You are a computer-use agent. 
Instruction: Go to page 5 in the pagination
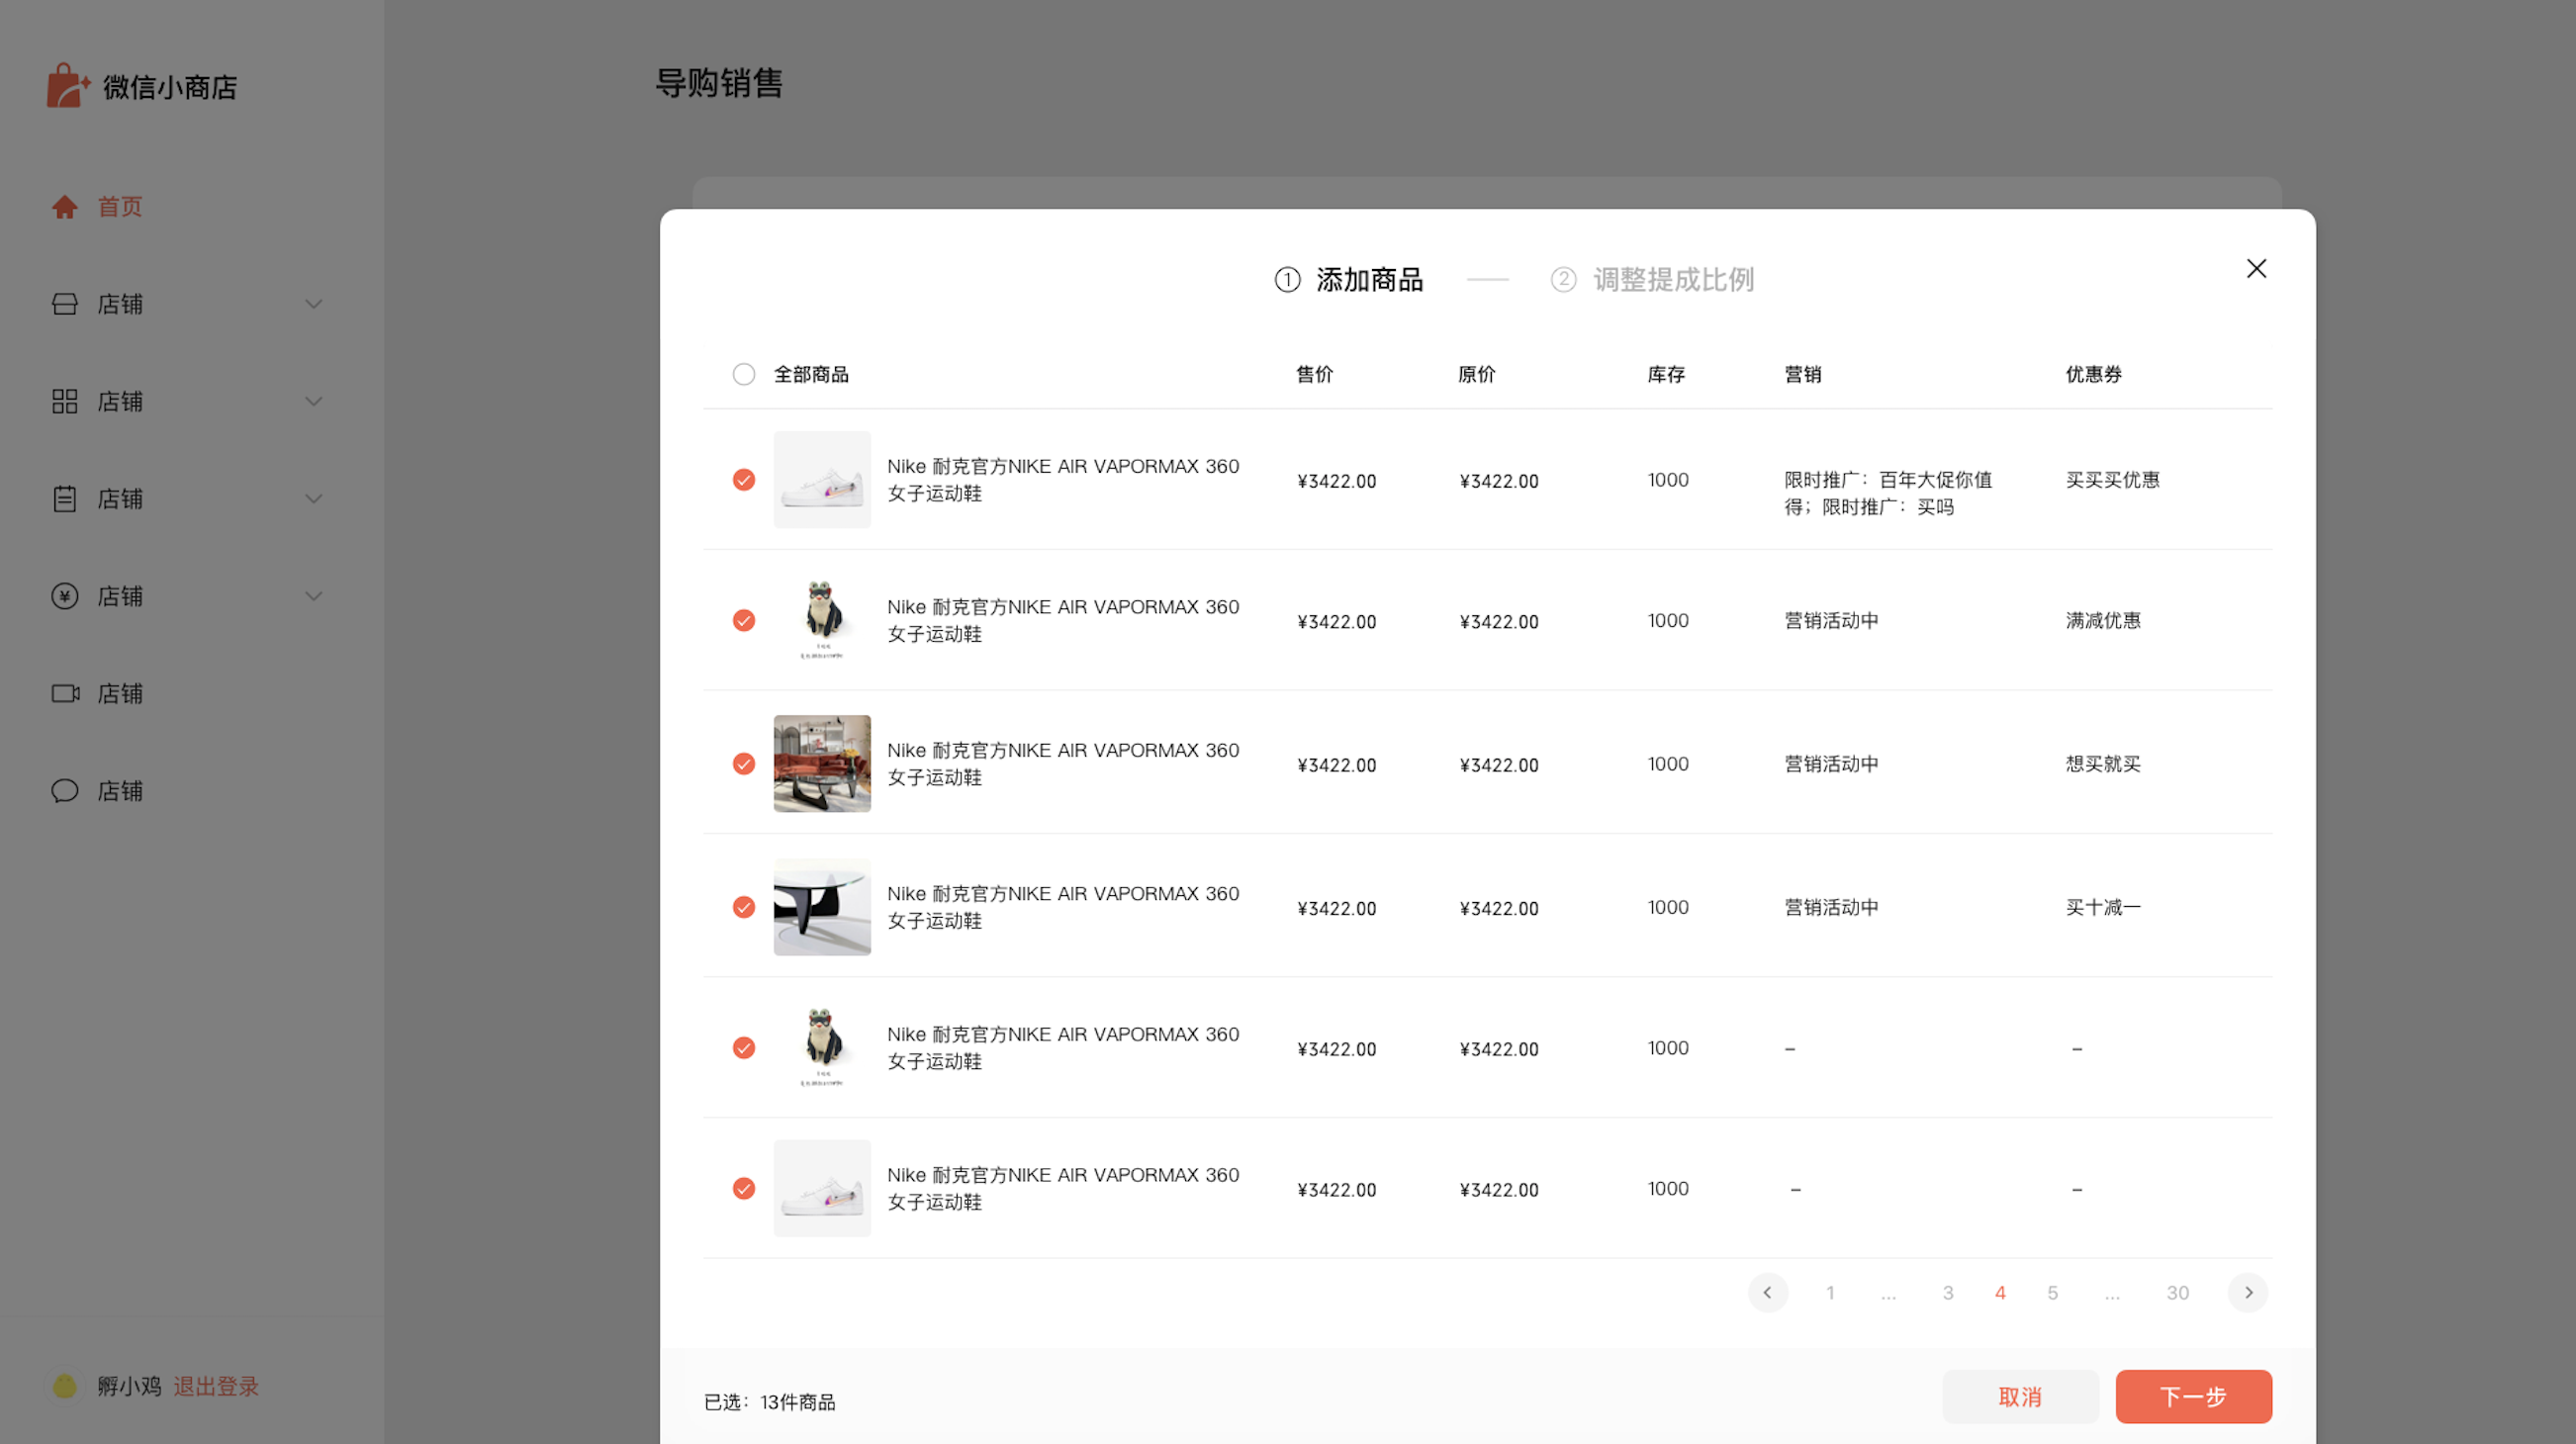2052,1292
